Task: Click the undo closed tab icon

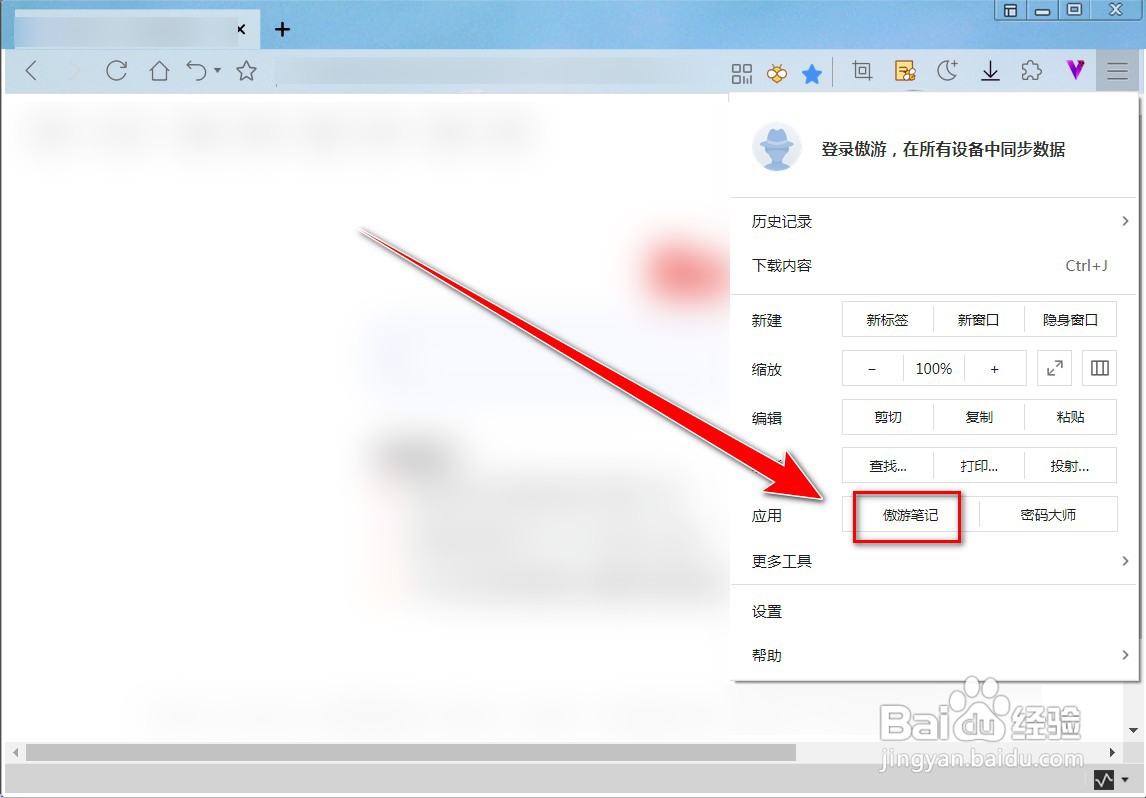Action: (x=197, y=71)
